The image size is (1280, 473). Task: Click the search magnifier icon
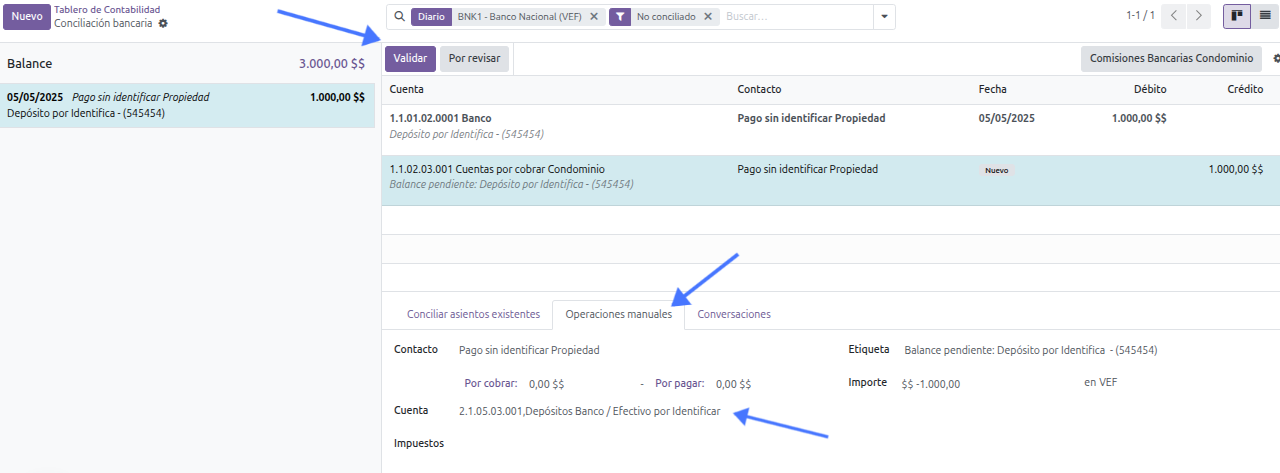(x=400, y=17)
